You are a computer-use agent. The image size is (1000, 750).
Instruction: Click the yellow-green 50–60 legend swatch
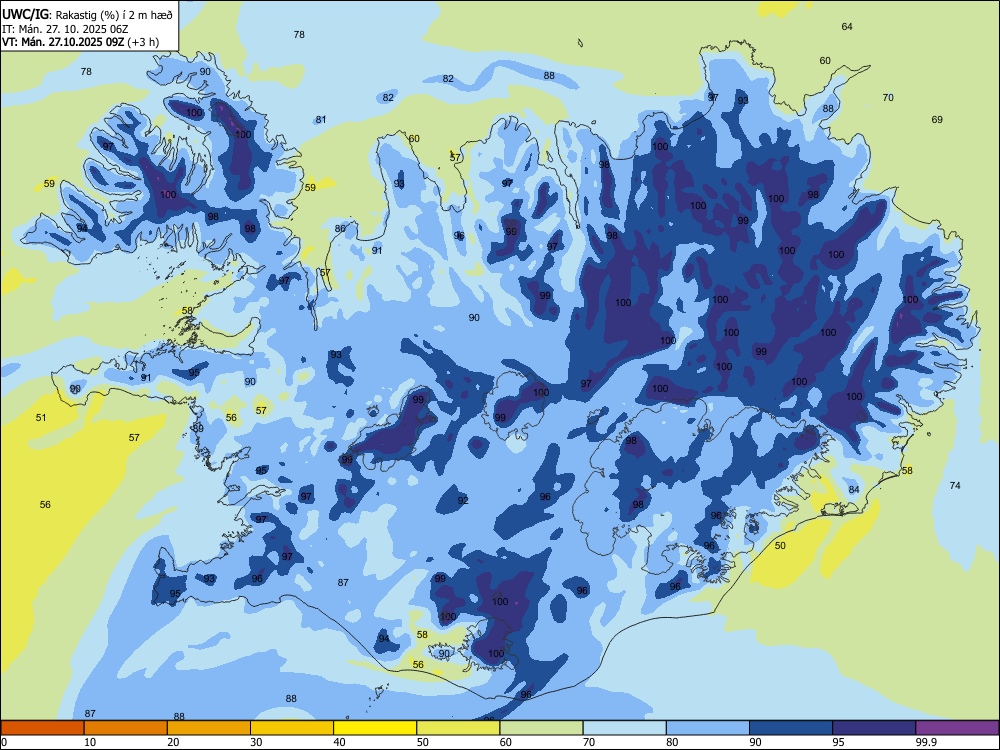[458, 728]
